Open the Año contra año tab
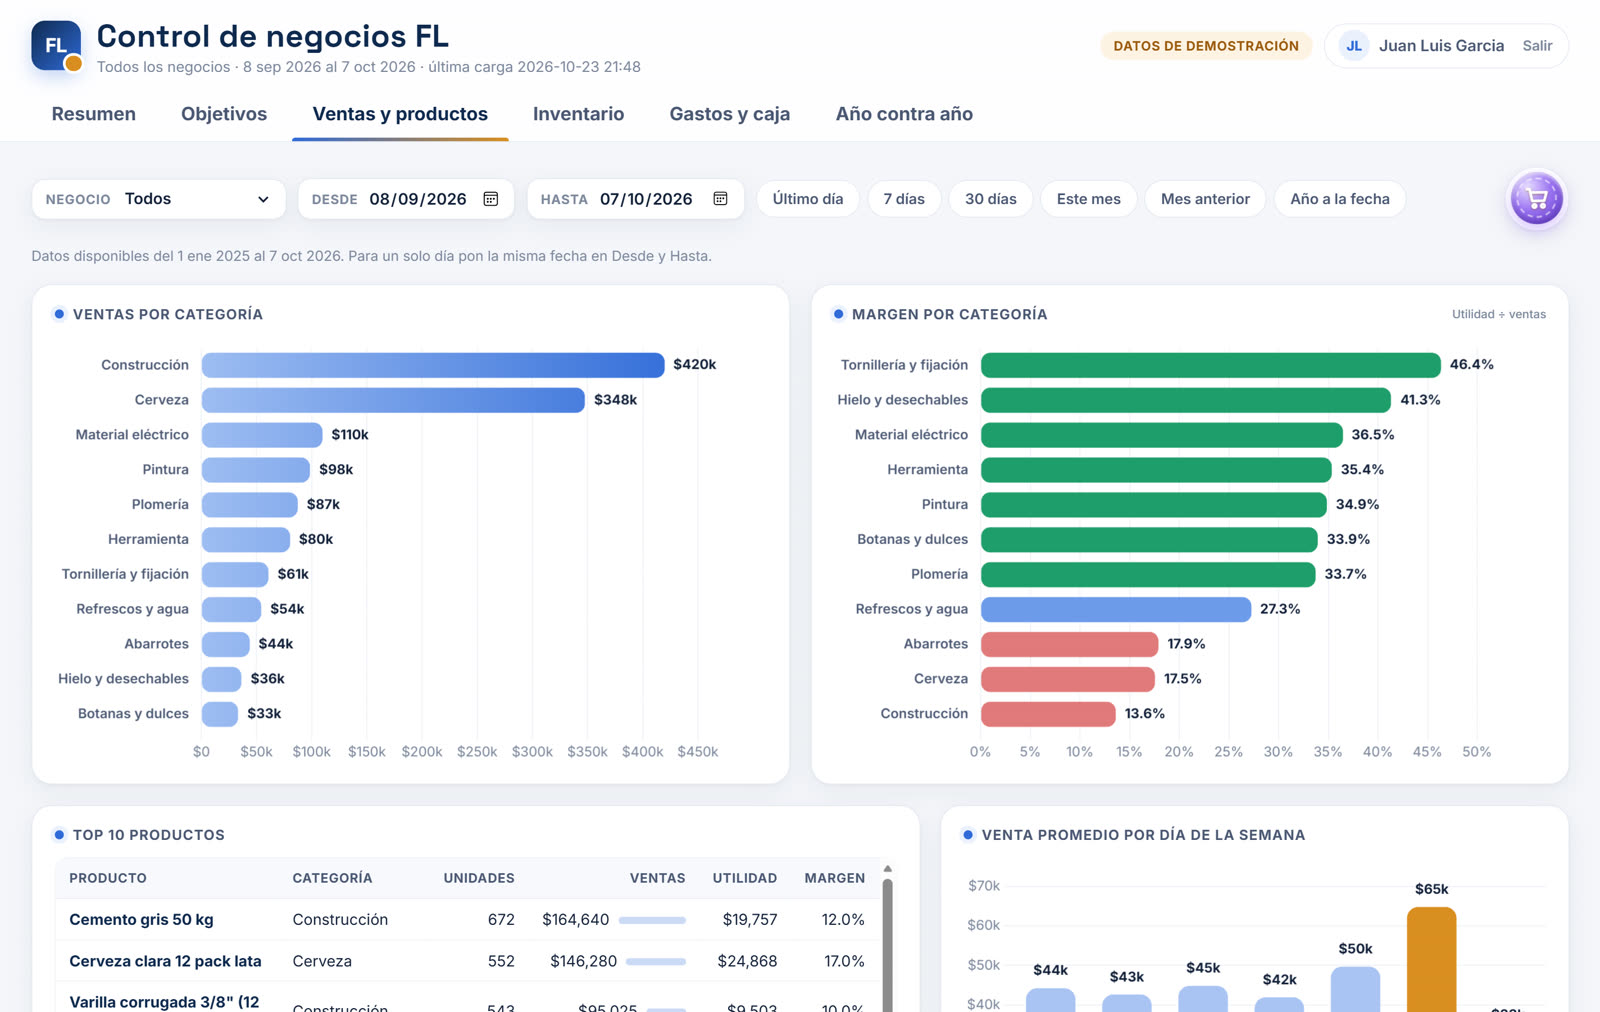This screenshot has height=1012, width=1600. 904,114
